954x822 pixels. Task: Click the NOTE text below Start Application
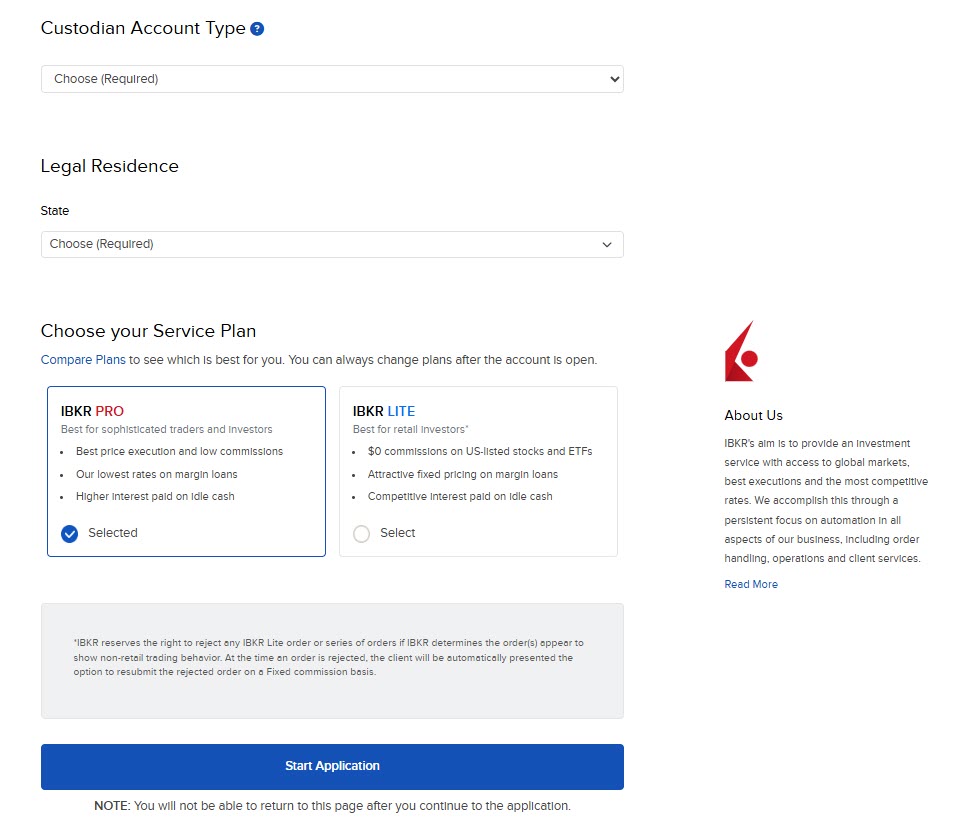[332, 806]
